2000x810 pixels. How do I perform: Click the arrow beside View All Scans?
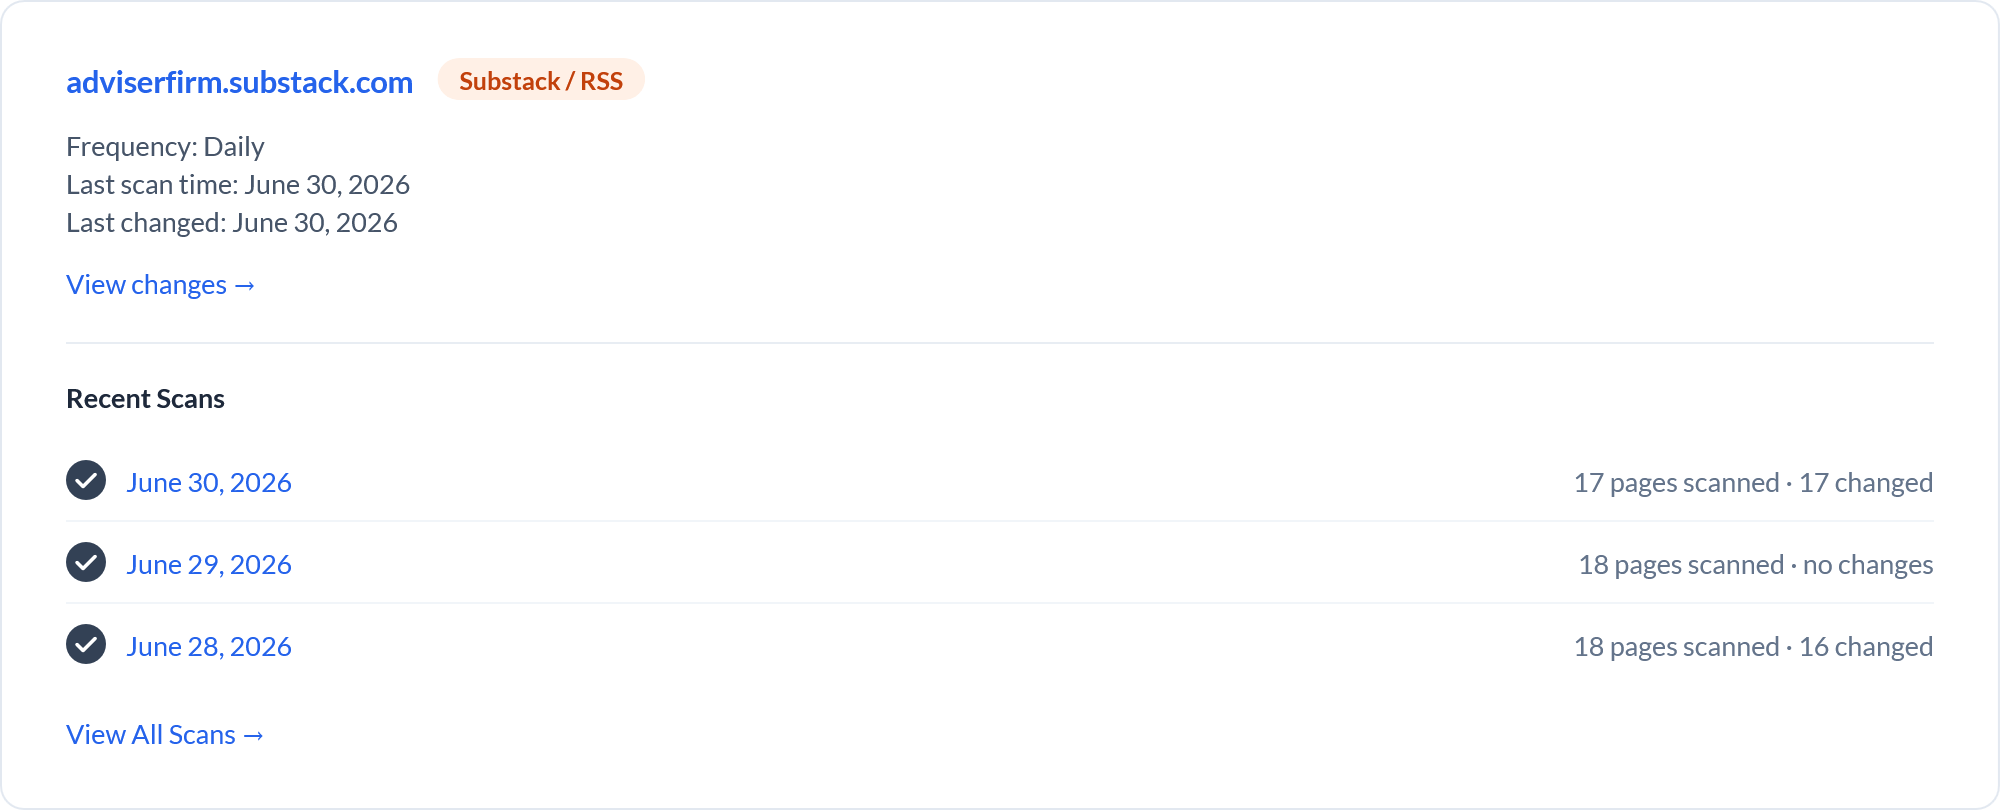[x=254, y=736]
